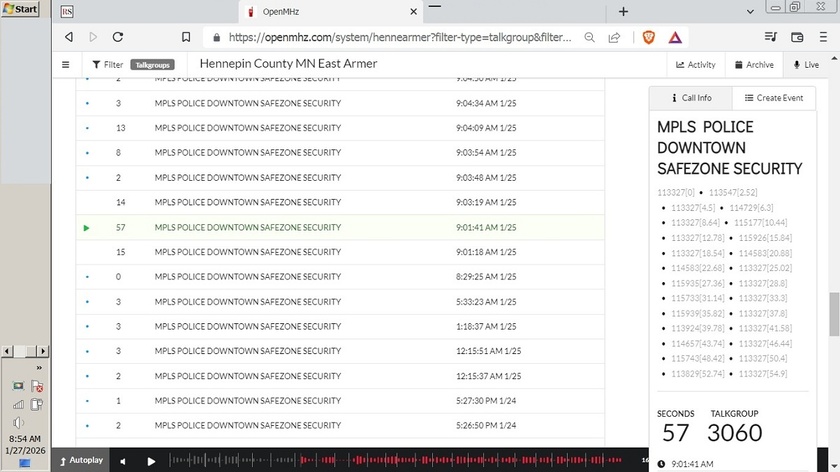Open a new browser tab with plus button
Screen dimensions: 840x472
tap(623, 11)
